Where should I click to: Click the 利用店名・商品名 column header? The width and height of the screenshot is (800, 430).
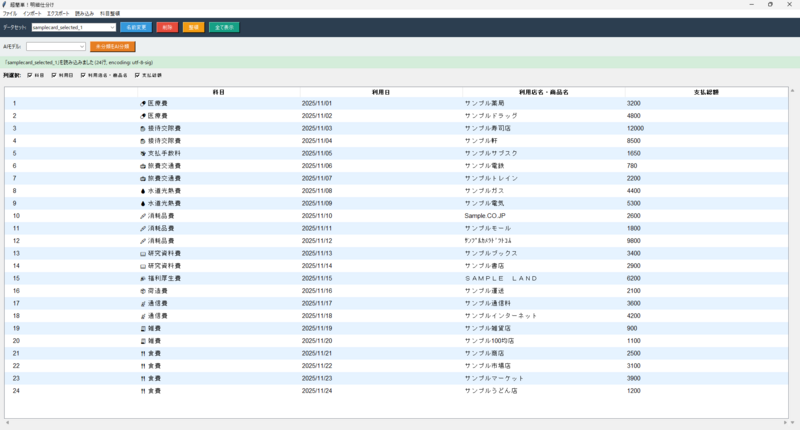point(543,91)
